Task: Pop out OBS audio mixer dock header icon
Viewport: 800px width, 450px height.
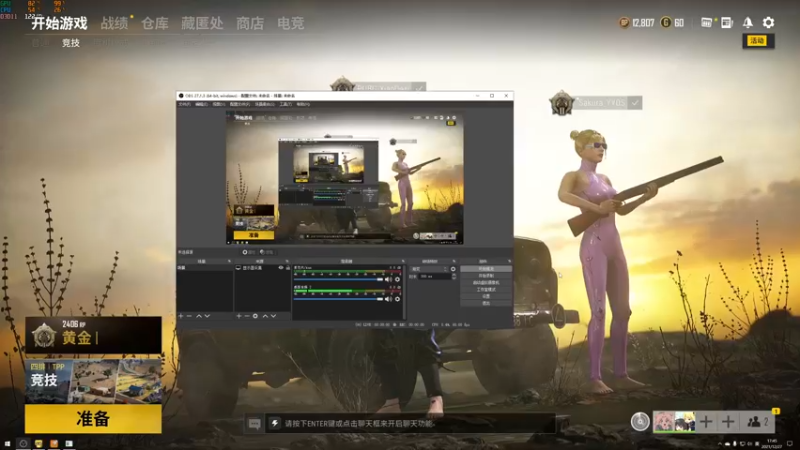Action: (x=403, y=261)
